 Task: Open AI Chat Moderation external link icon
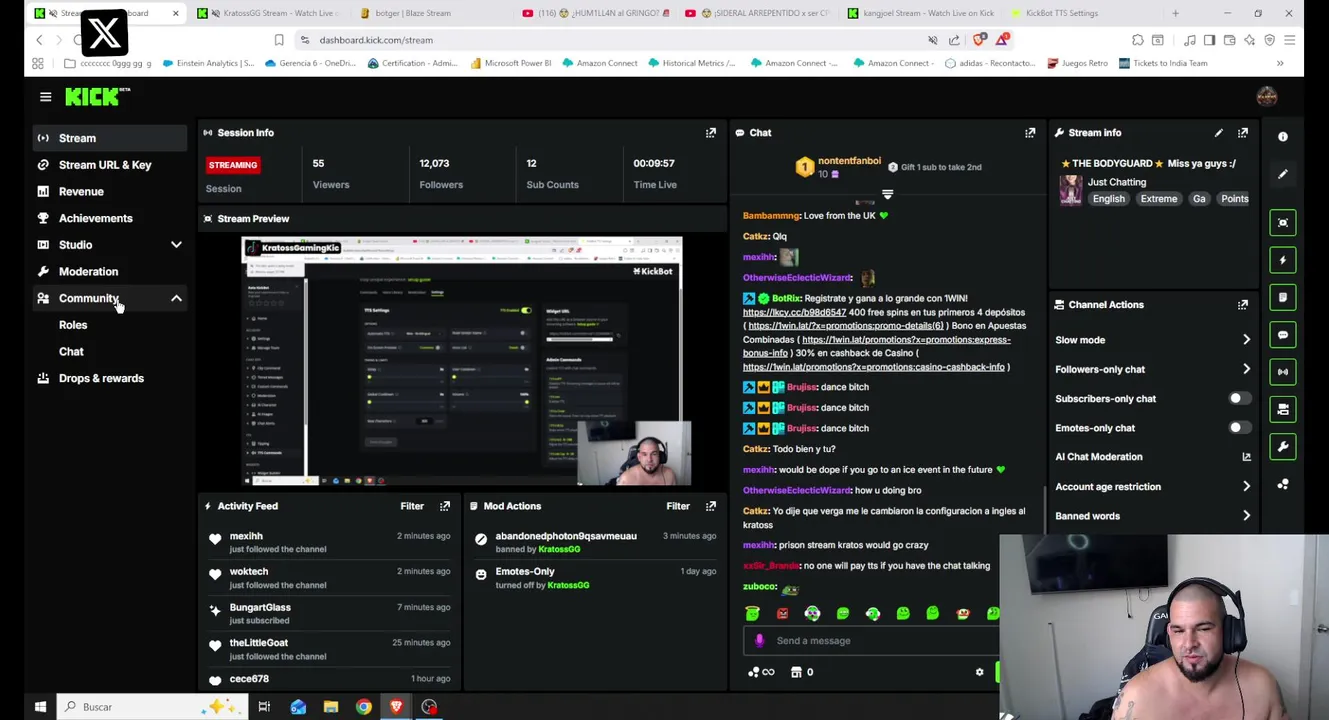[x=1246, y=457]
